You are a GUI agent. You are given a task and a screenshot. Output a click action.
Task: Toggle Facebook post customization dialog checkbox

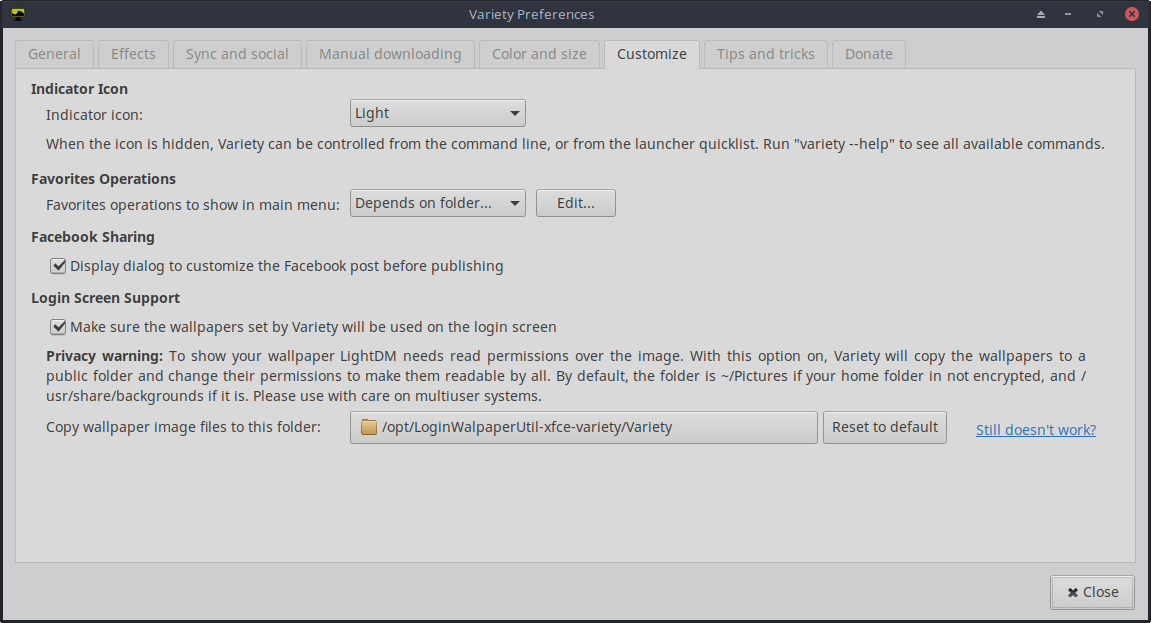[58, 266]
